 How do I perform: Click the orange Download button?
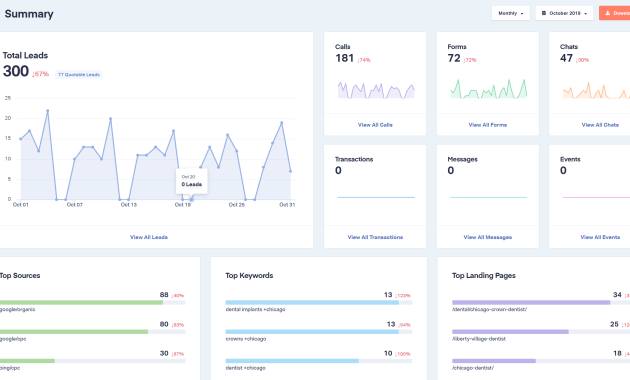tap(615, 13)
